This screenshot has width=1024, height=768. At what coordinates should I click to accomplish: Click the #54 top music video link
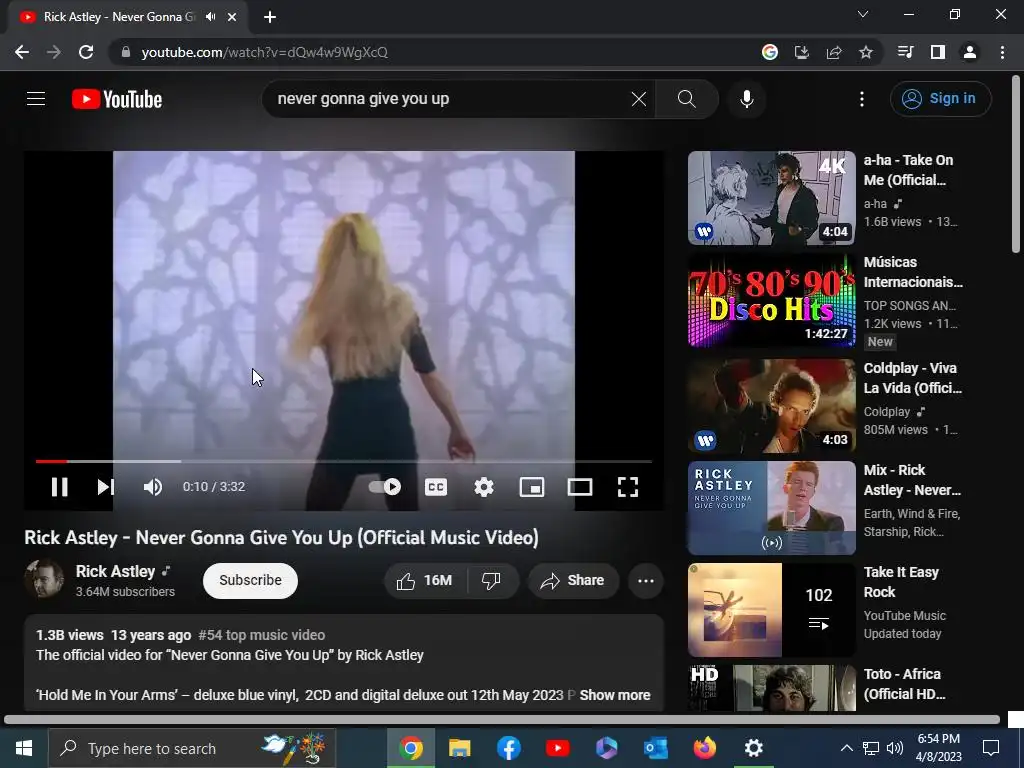261,635
